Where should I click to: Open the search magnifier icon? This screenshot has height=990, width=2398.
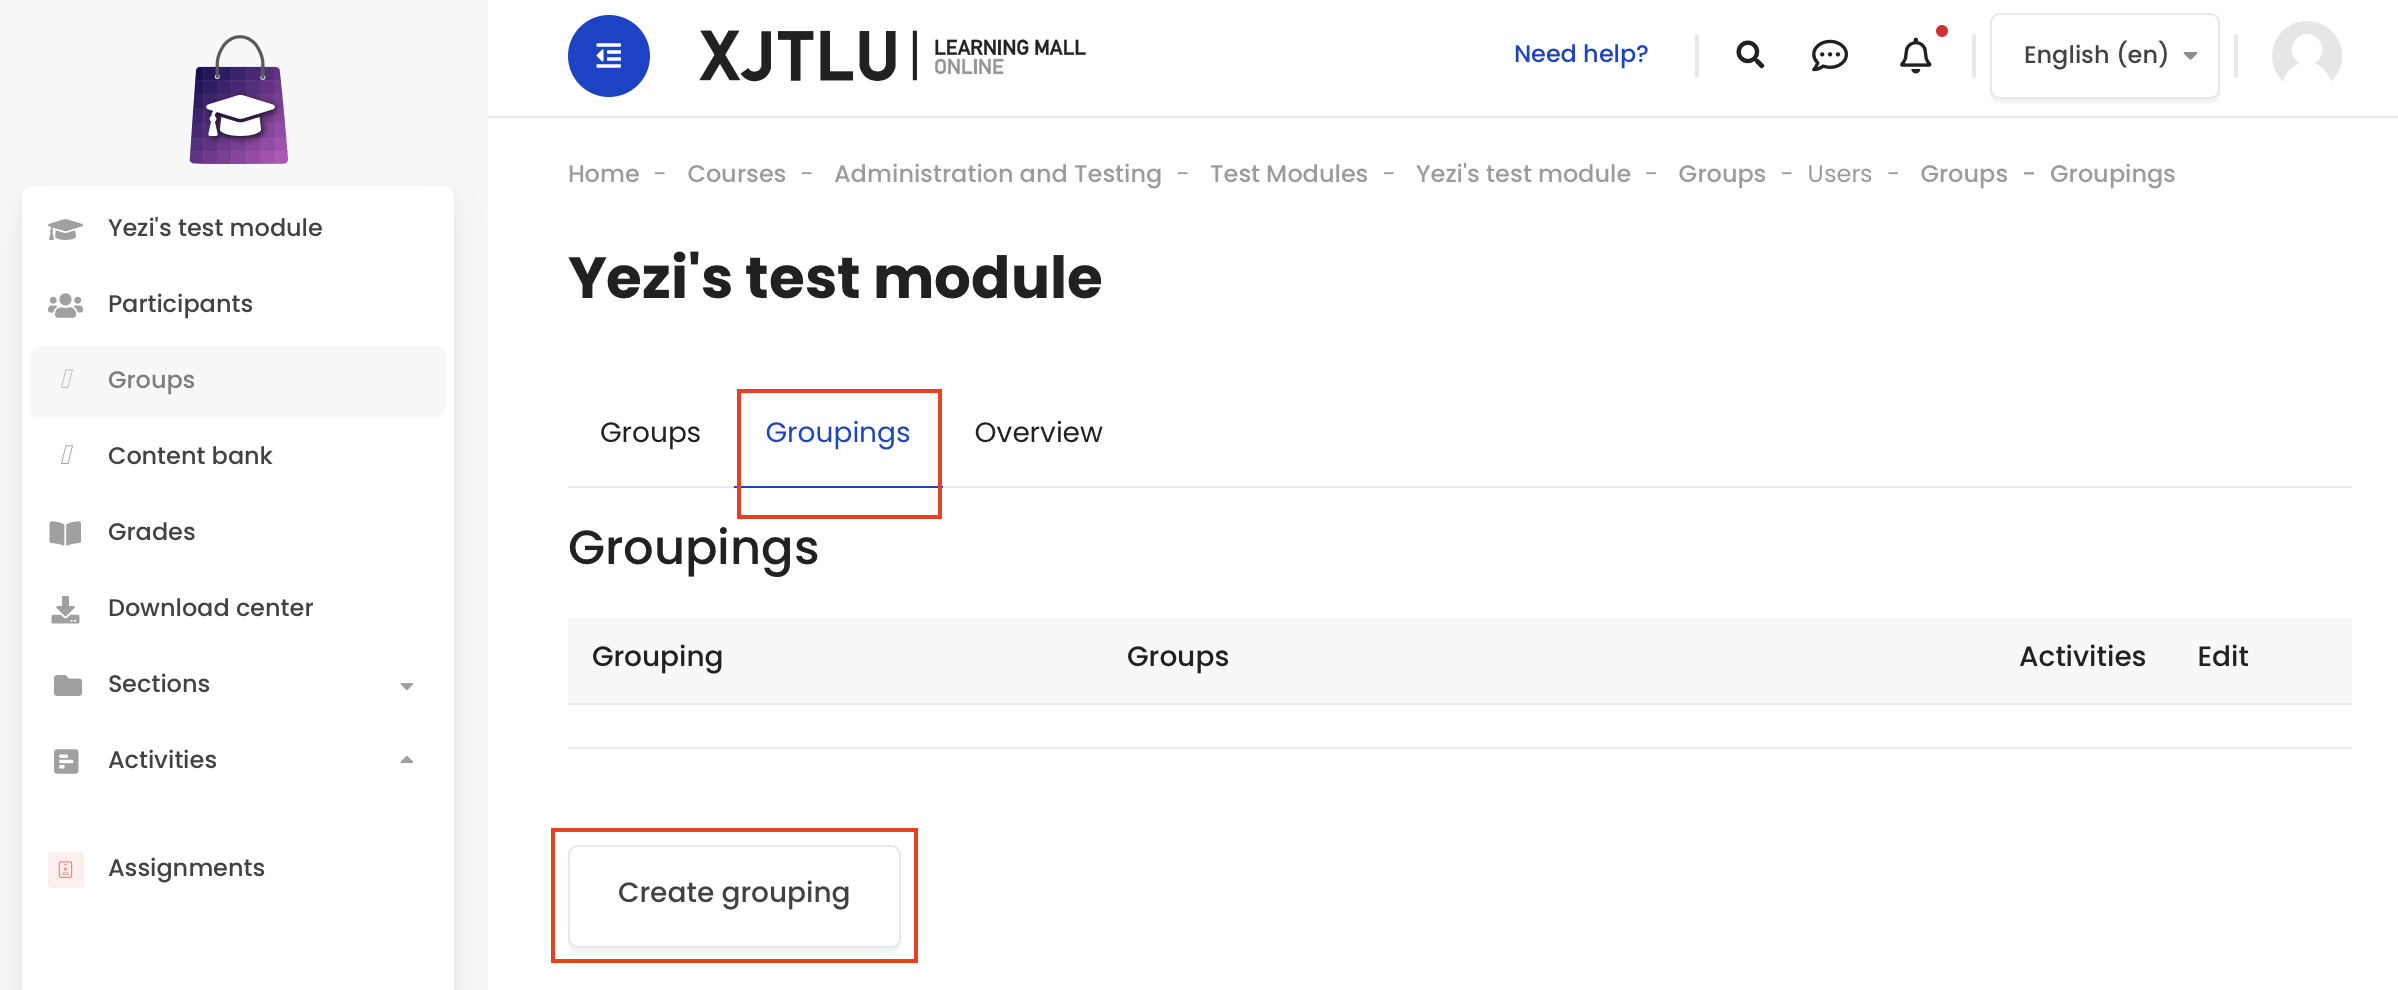coord(1749,55)
